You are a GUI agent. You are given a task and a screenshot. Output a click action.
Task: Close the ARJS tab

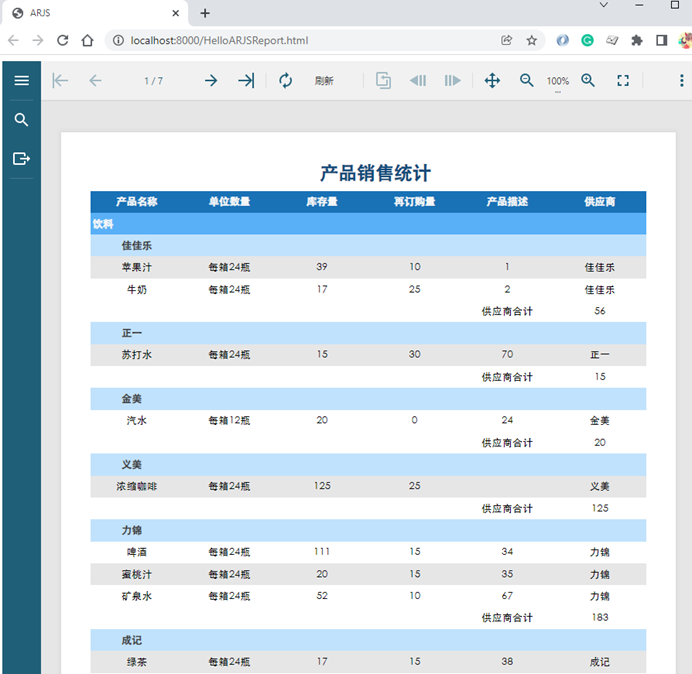(x=176, y=13)
